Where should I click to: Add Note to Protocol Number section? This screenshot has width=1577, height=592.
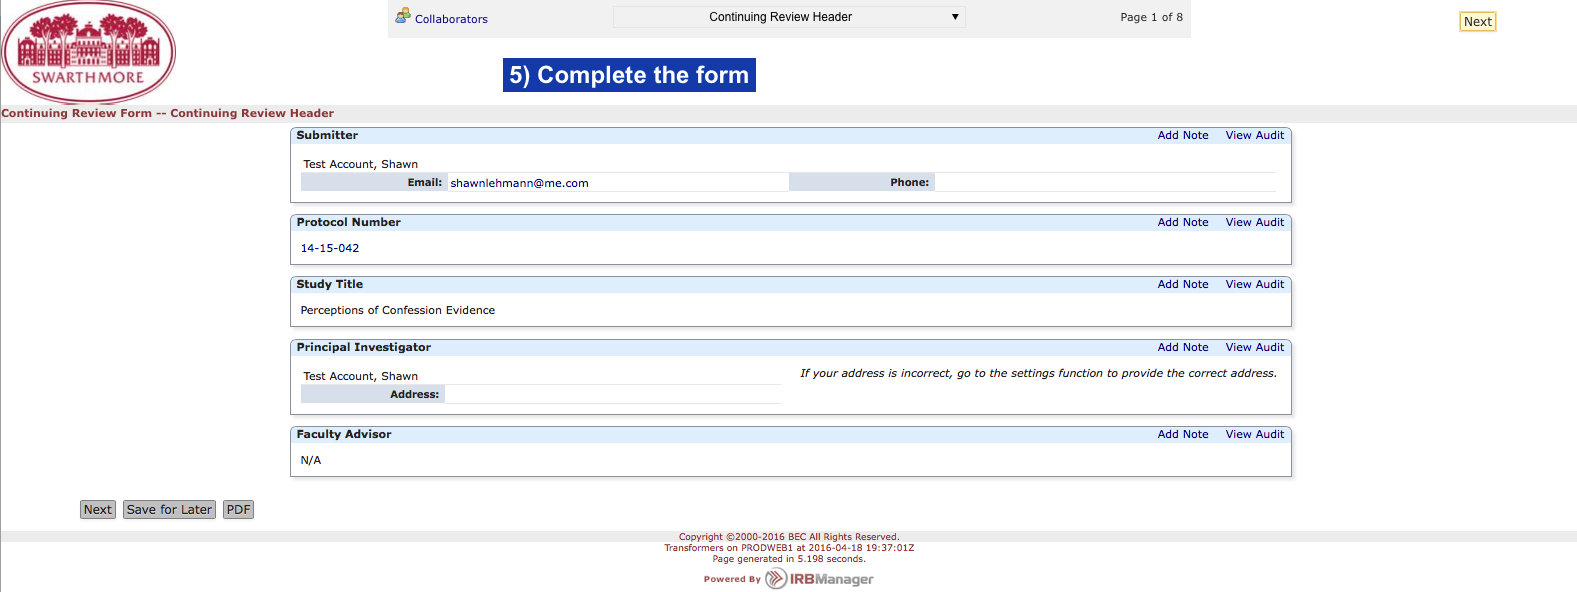[1183, 223]
